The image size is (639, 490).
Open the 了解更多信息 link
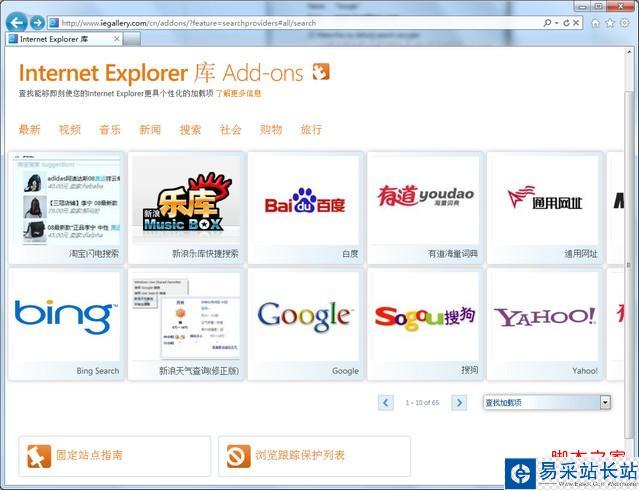pyautogui.click(x=238, y=93)
